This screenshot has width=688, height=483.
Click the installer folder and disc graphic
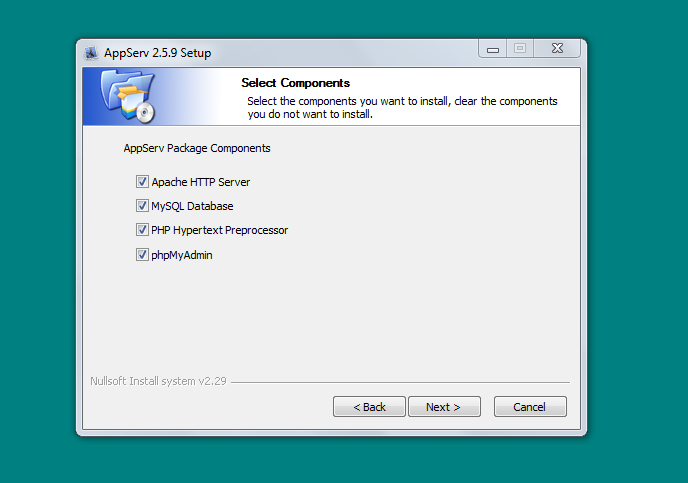coord(128,97)
